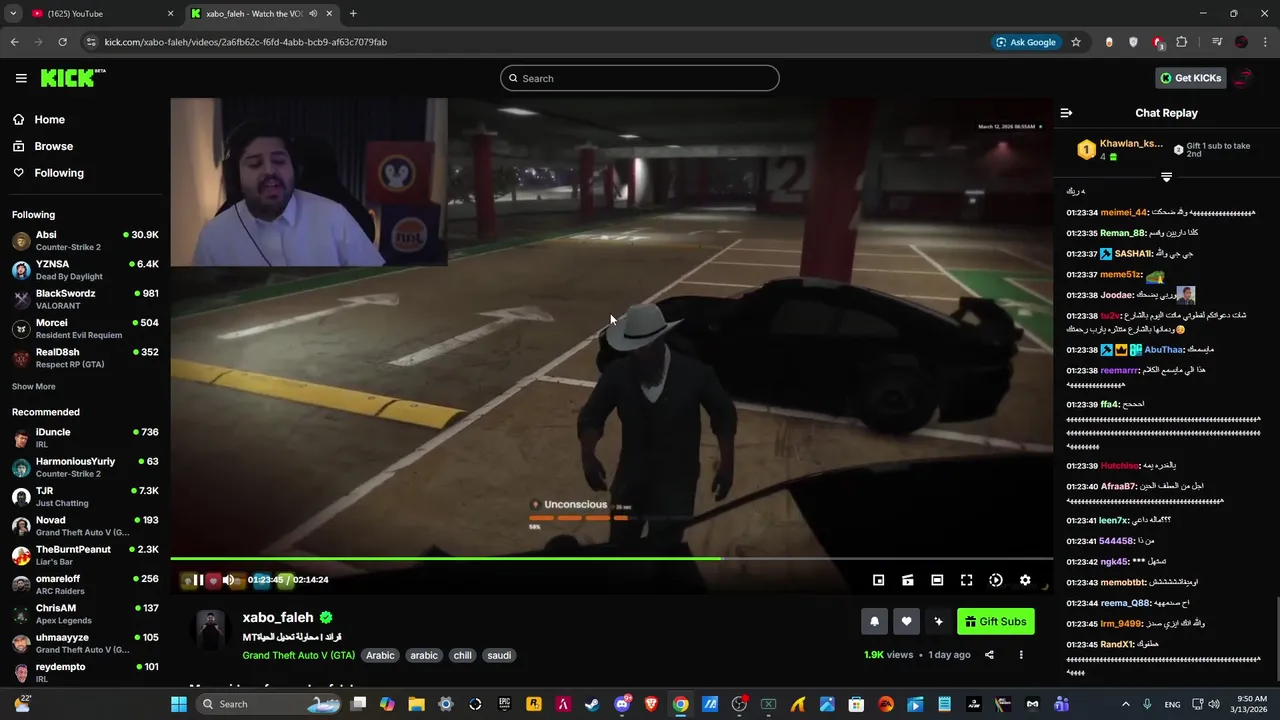Screen dimensions: 1280x720
Task: Open a new browser tab
Action: click(353, 14)
